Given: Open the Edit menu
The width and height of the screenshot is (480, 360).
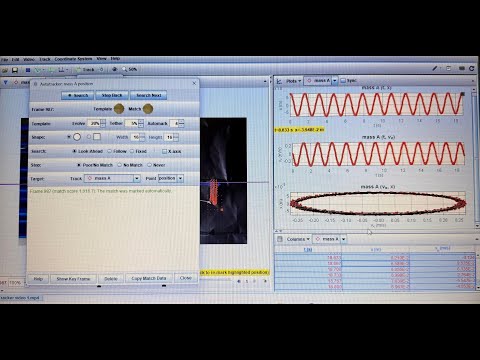Looking at the screenshot, I should 15,60.
